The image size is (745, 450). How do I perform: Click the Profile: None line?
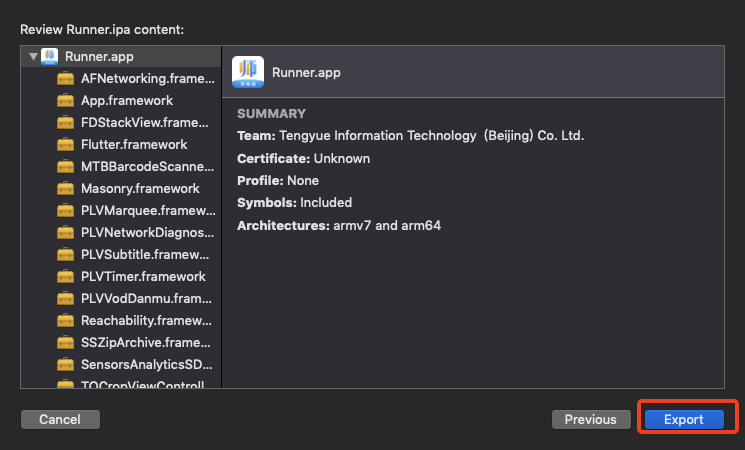(278, 181)
